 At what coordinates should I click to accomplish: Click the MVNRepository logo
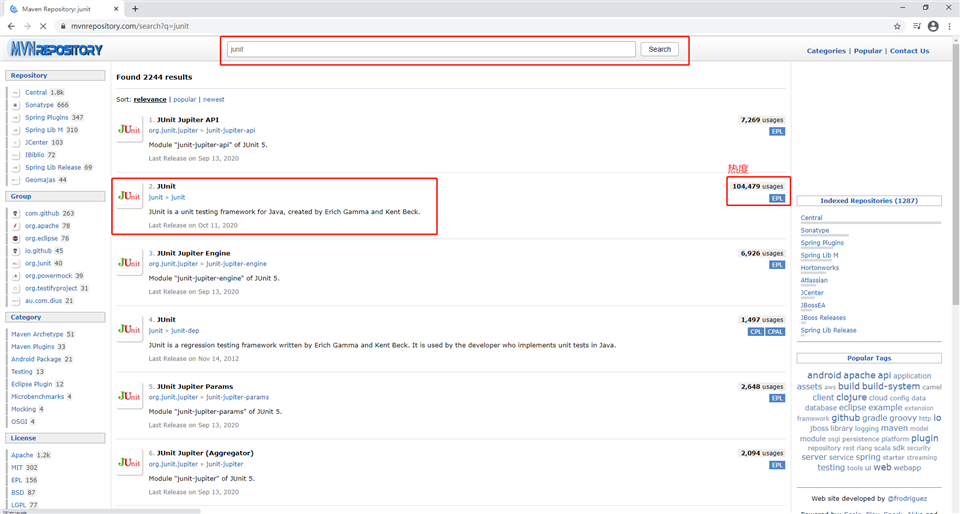pos(56,50)
